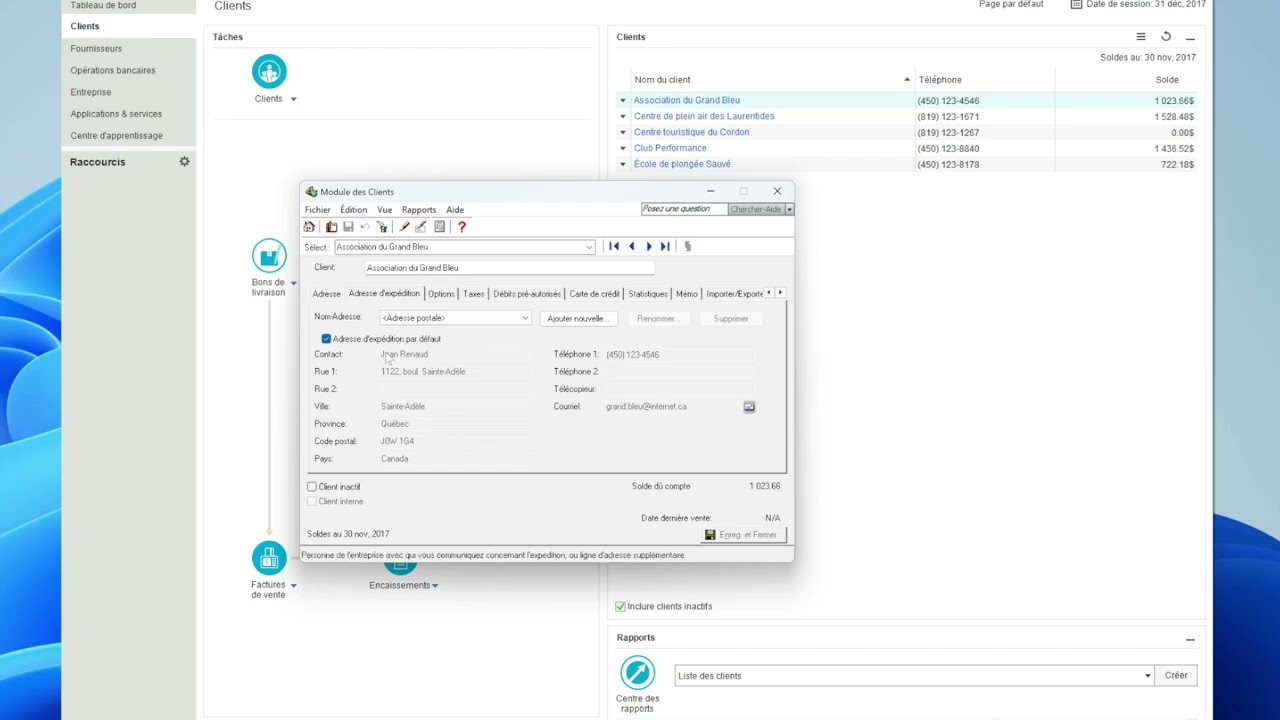This screenshot has height=720, width=1280.
Task: Click the undo arrow toolbar icon
Action: pos(365,227)
